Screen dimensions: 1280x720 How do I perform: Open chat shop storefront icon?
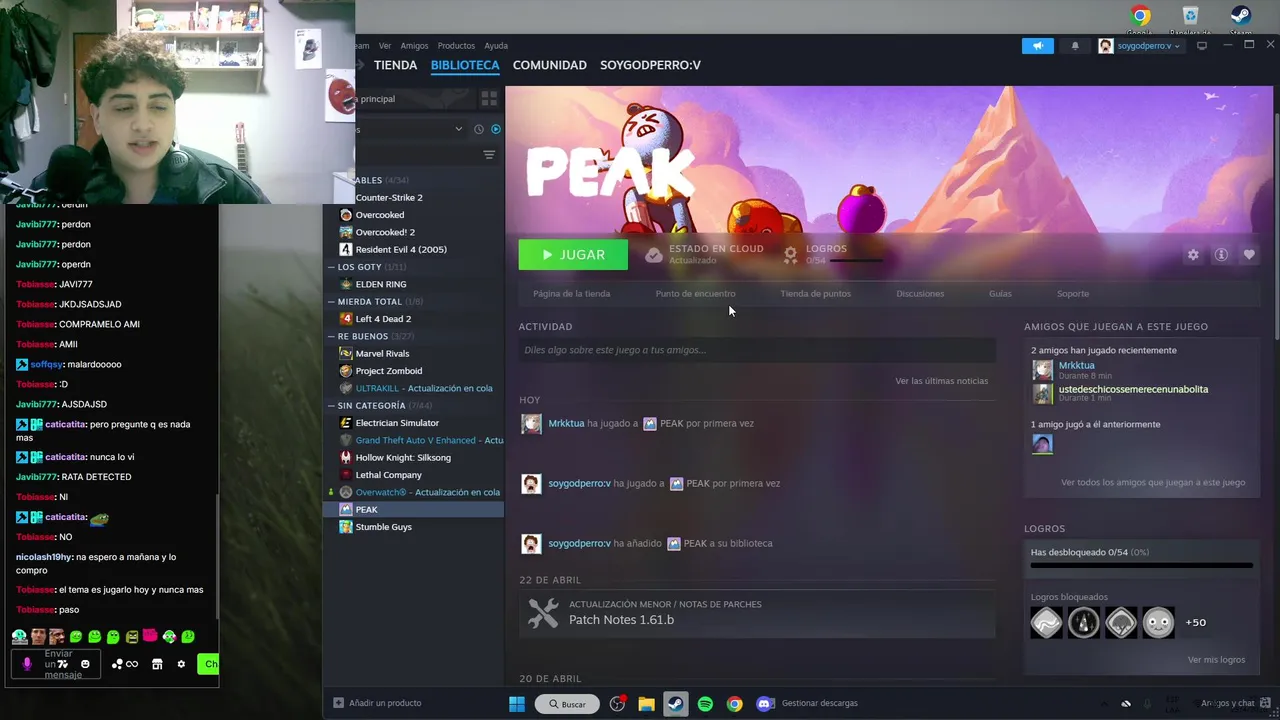(x=157, y=664)
